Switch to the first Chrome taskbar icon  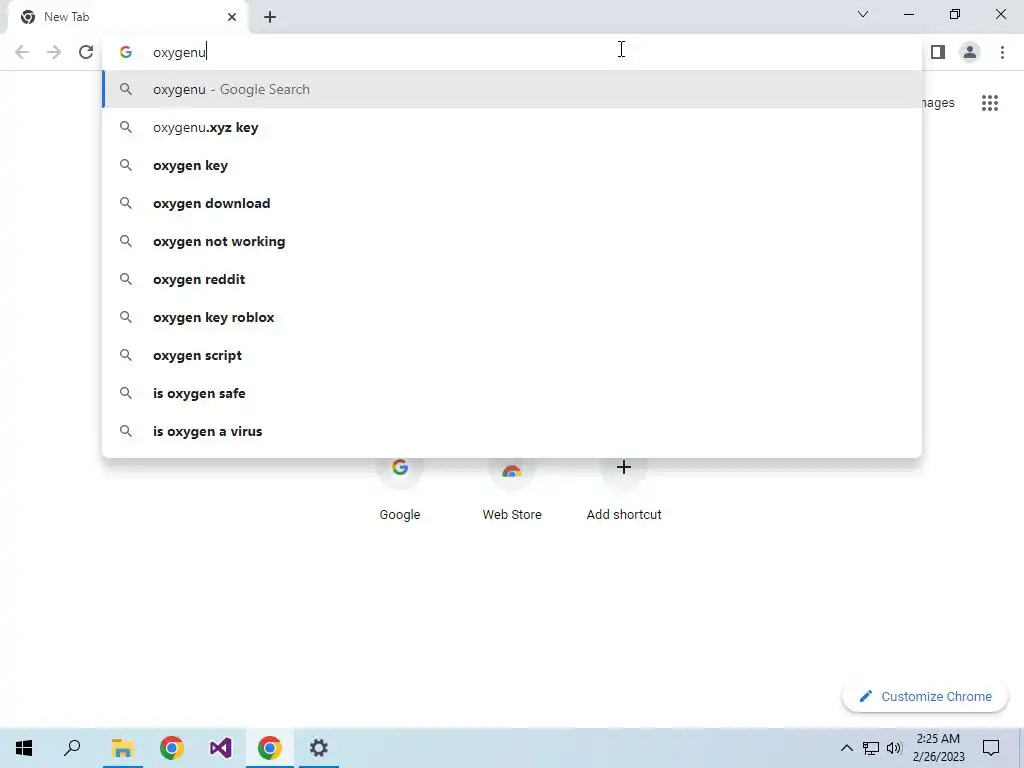pos(172,748)
